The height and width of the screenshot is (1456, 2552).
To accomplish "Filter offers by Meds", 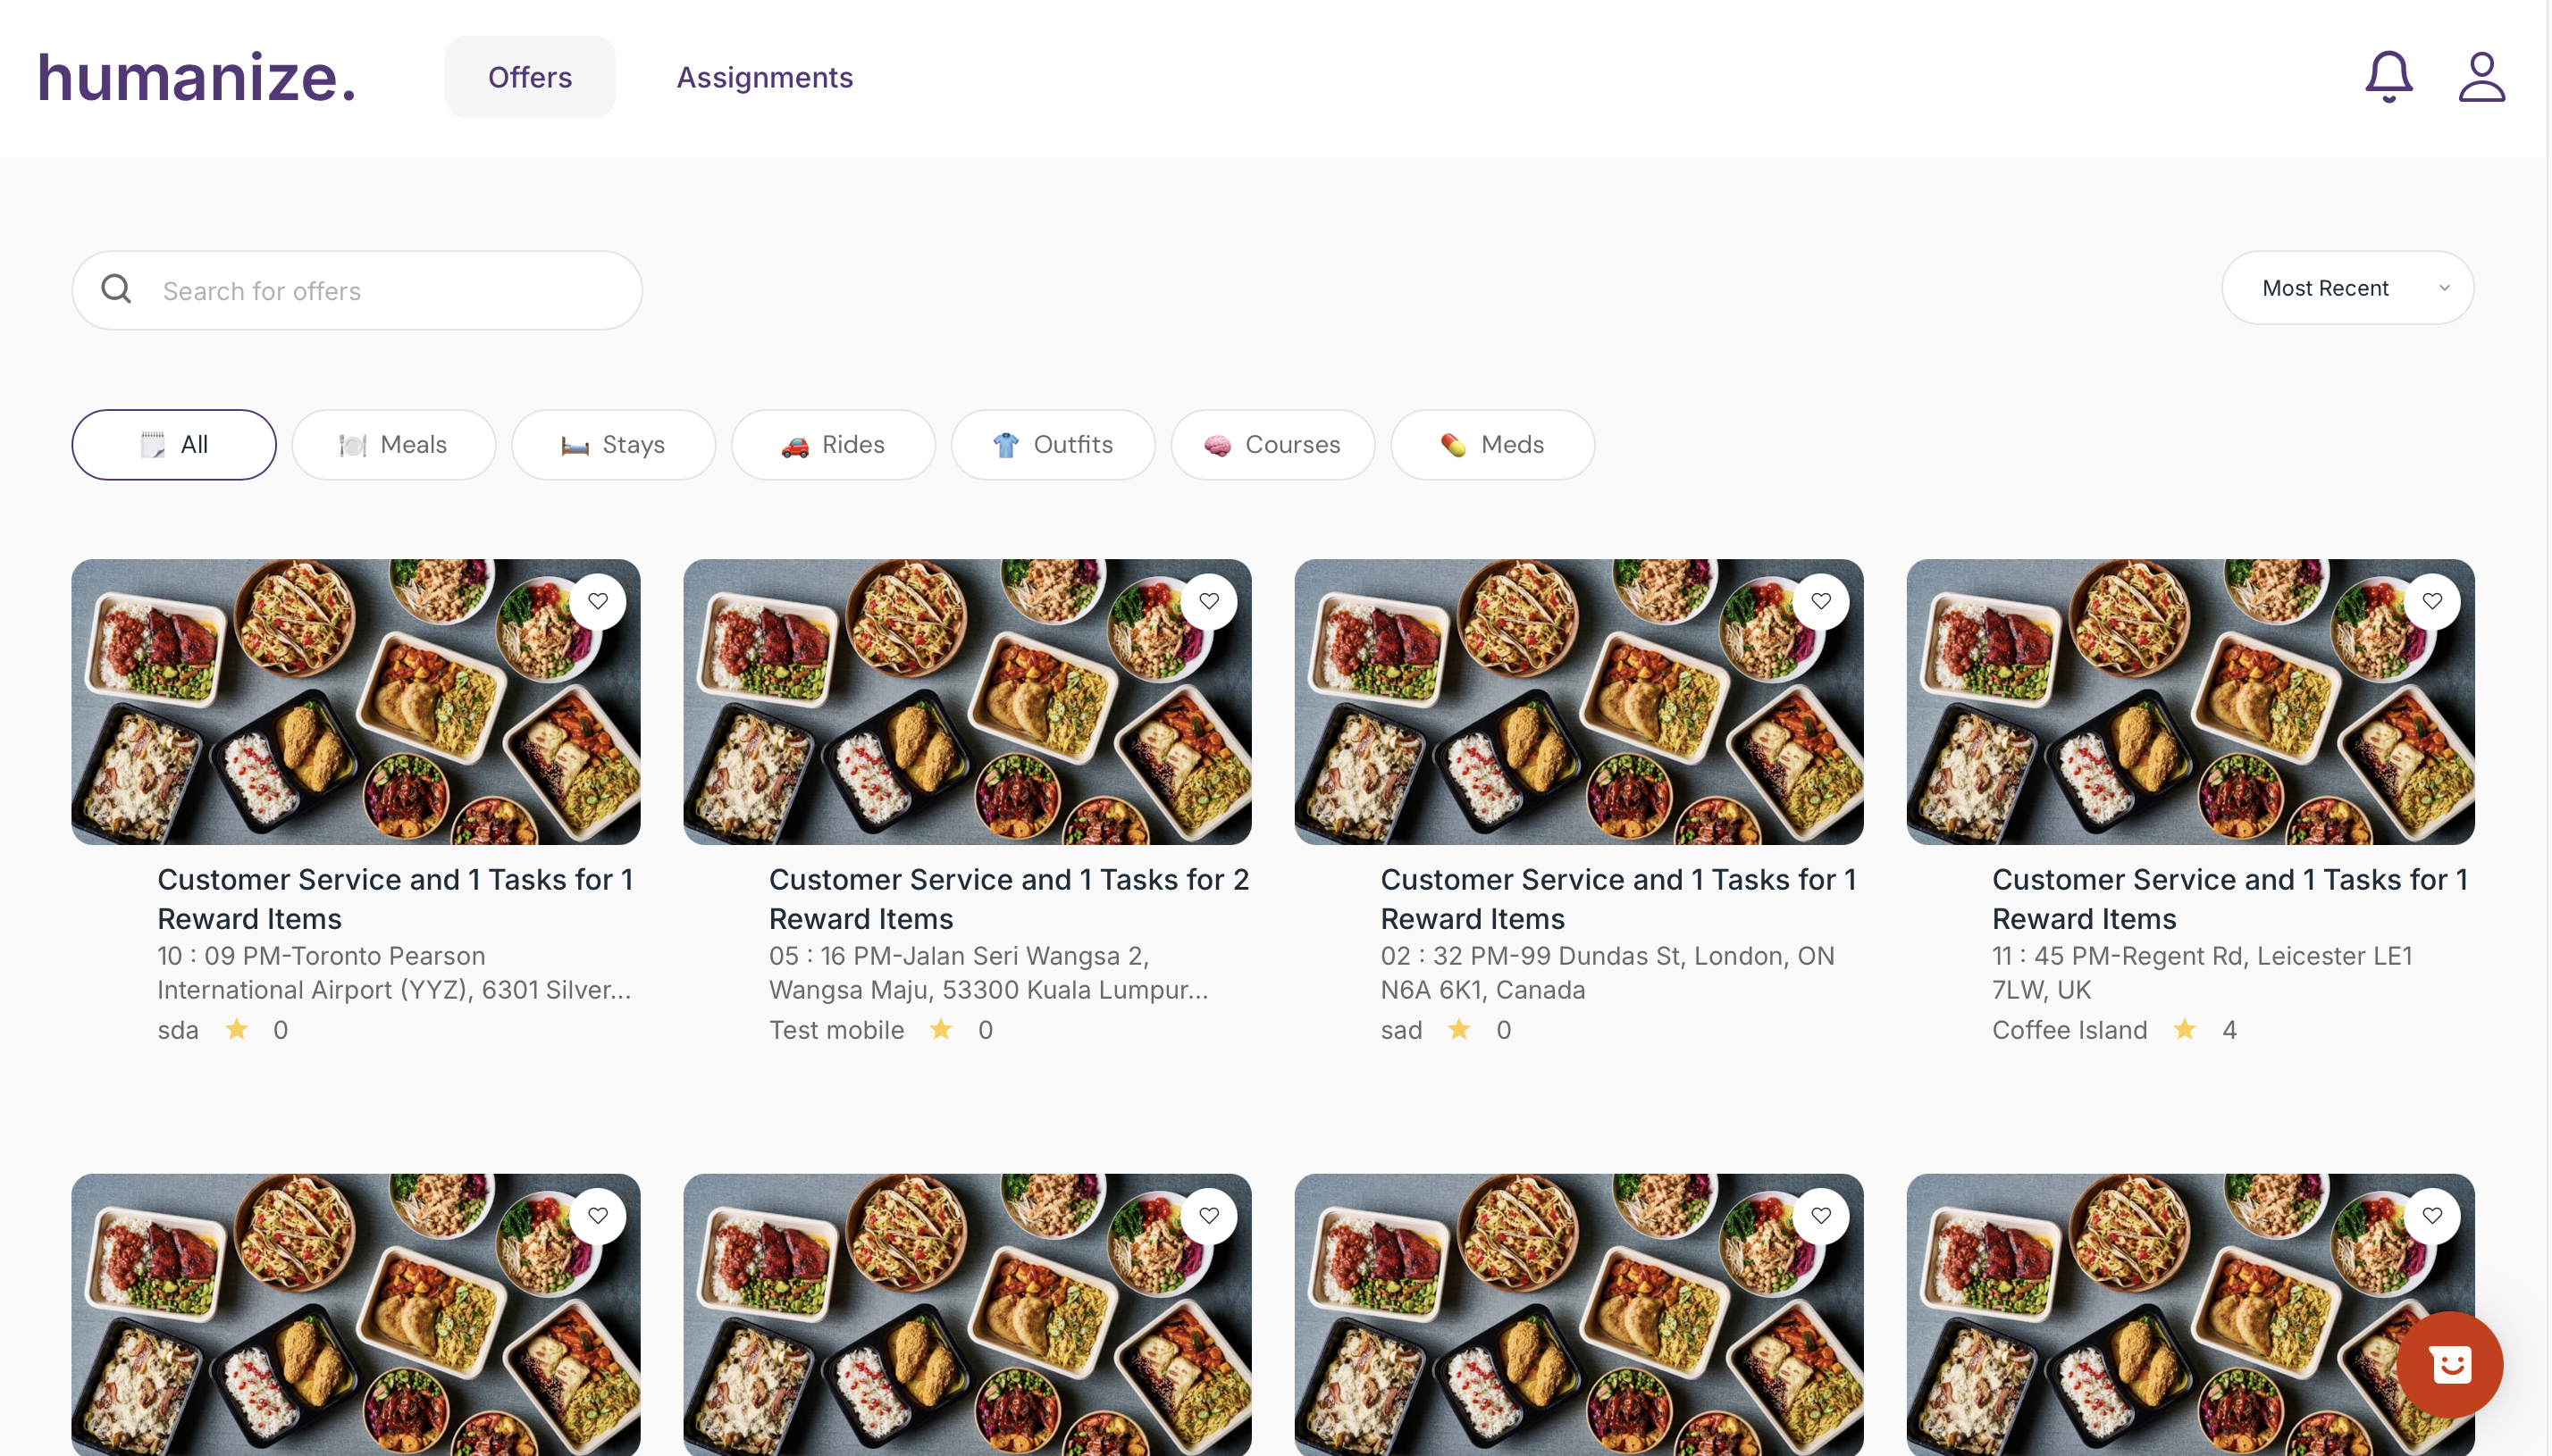I will tap(1493, 445).
